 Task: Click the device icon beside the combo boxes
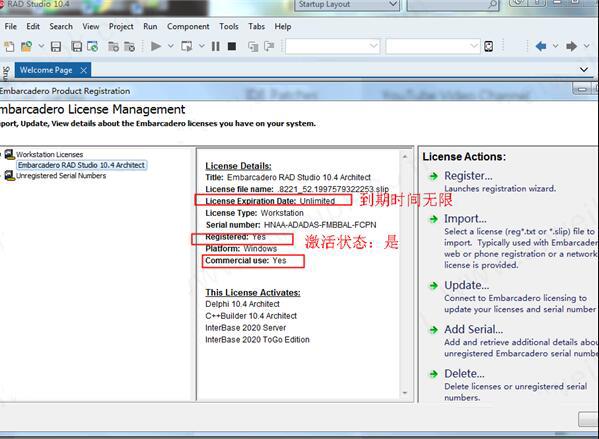489,46
